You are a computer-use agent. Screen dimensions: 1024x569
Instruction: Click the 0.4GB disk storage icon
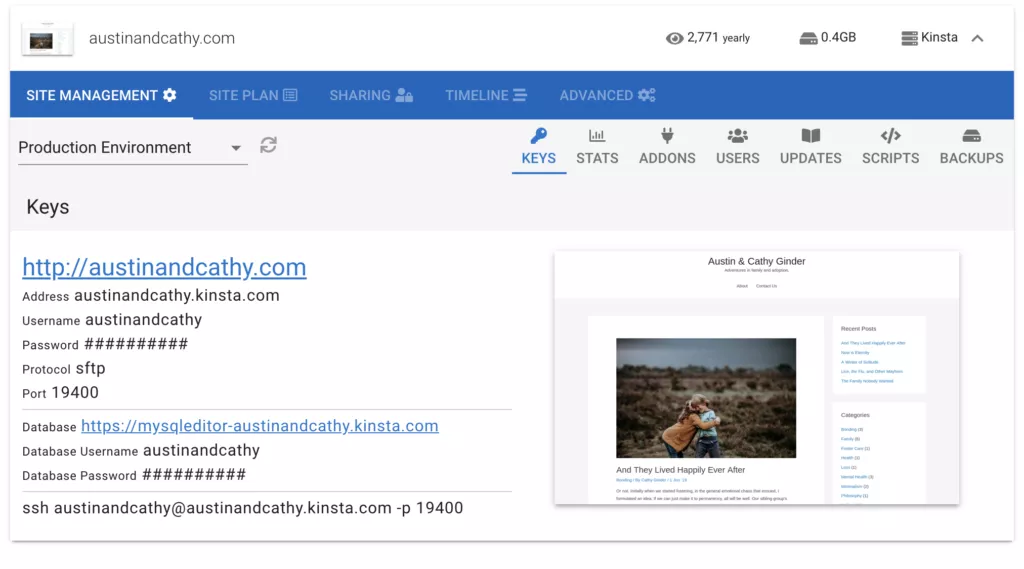[808, 38]
